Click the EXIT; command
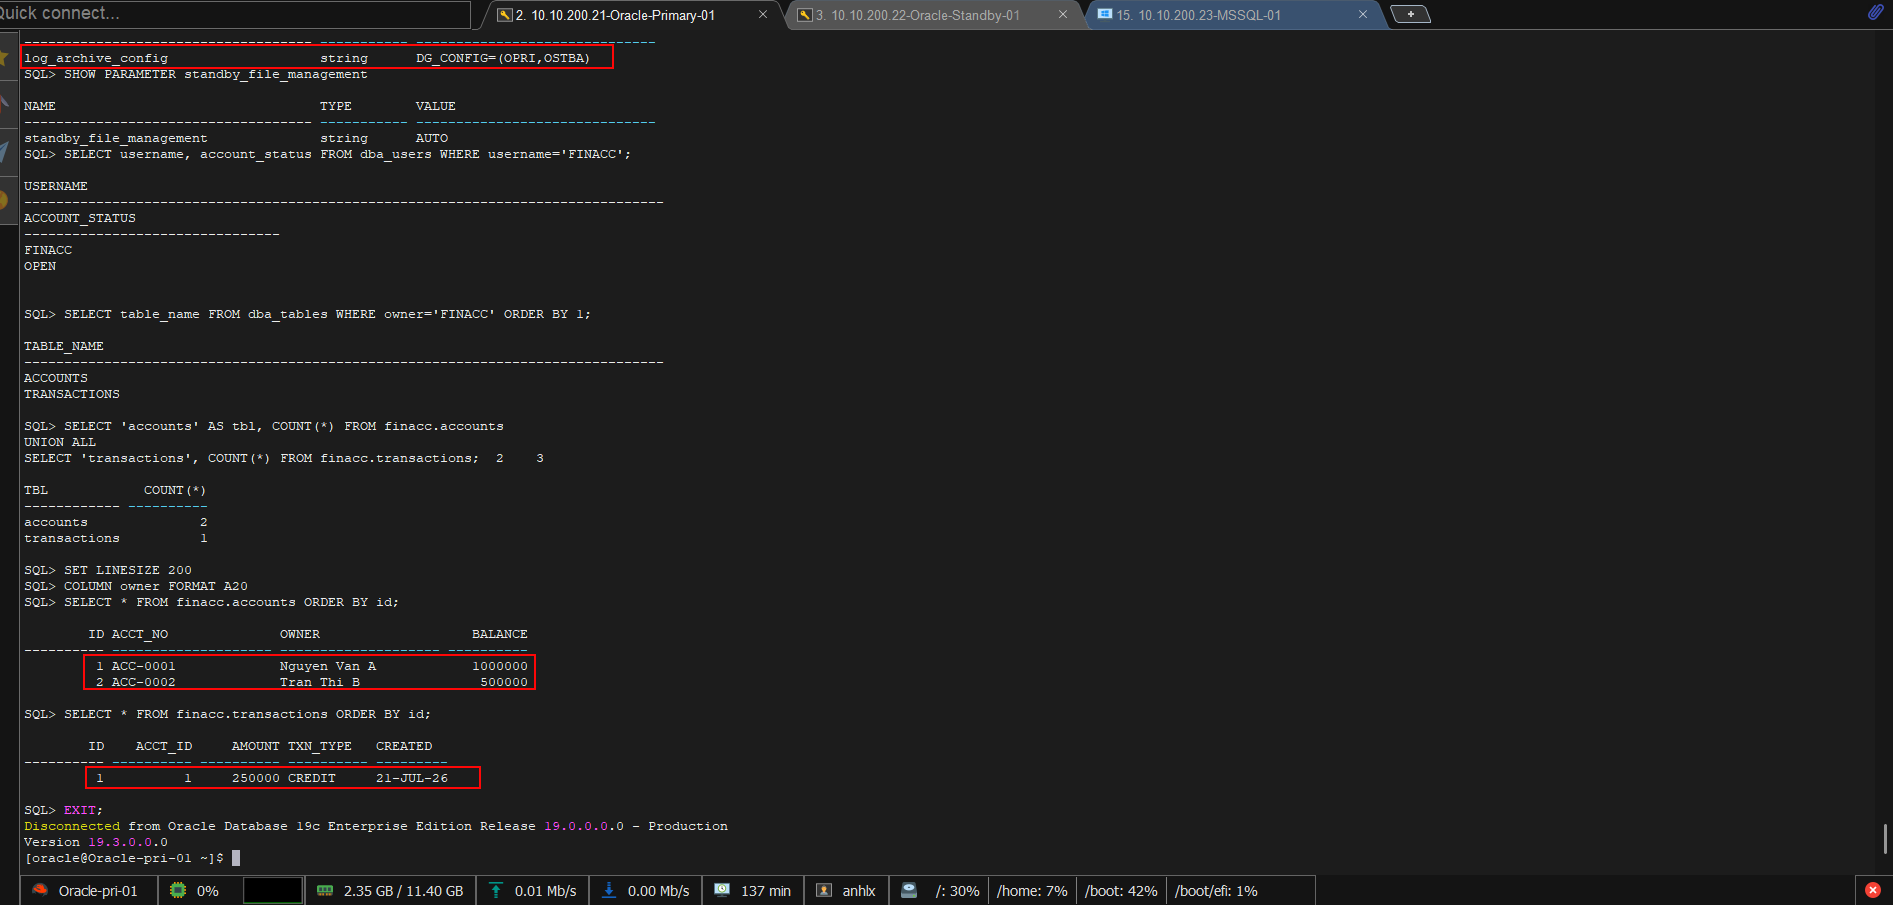1893x905 pixels. (84, 810)
